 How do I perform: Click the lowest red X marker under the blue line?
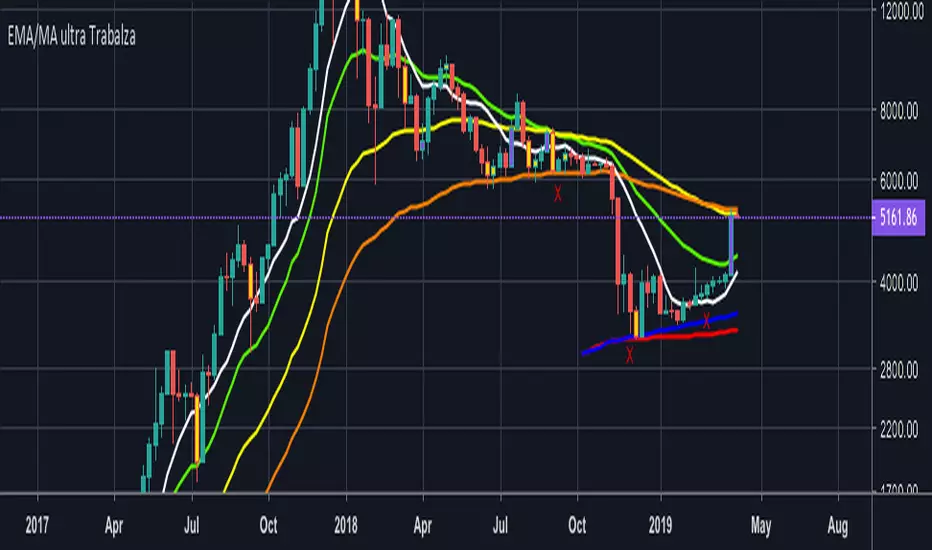click(x=629, y=355)
